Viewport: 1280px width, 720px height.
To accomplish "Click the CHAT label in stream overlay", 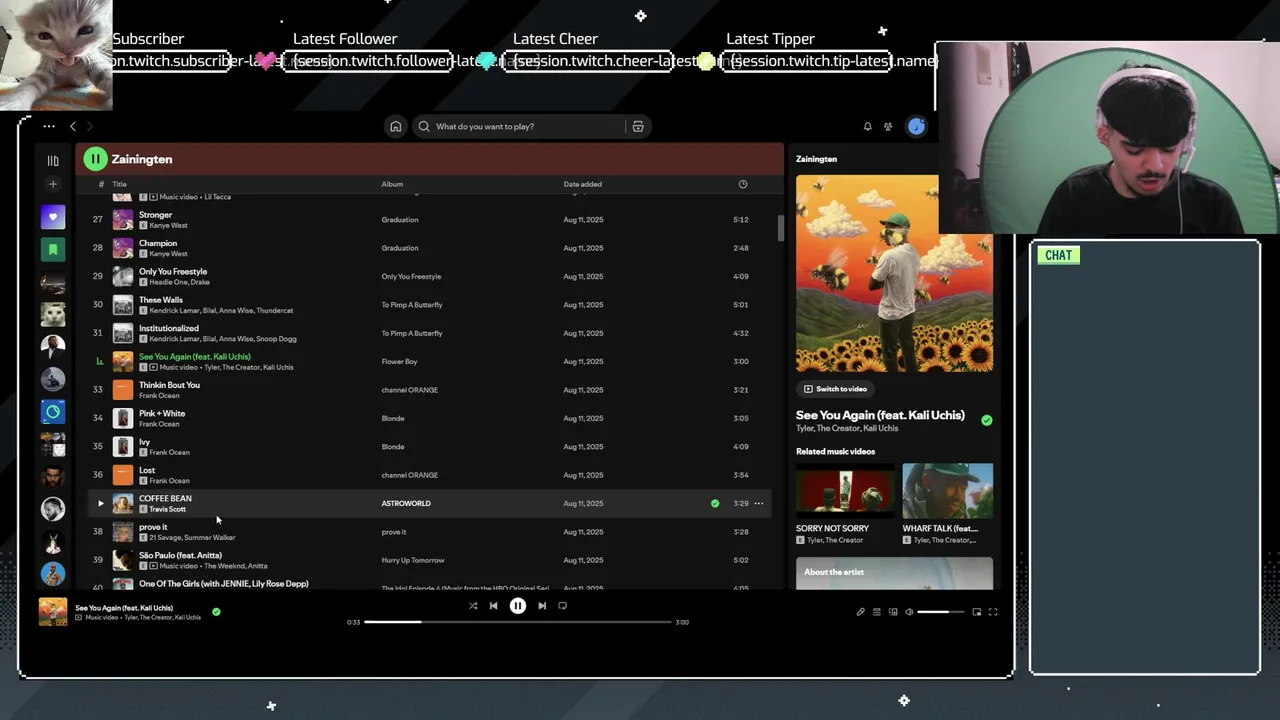I will click(x=1058, y=255).
